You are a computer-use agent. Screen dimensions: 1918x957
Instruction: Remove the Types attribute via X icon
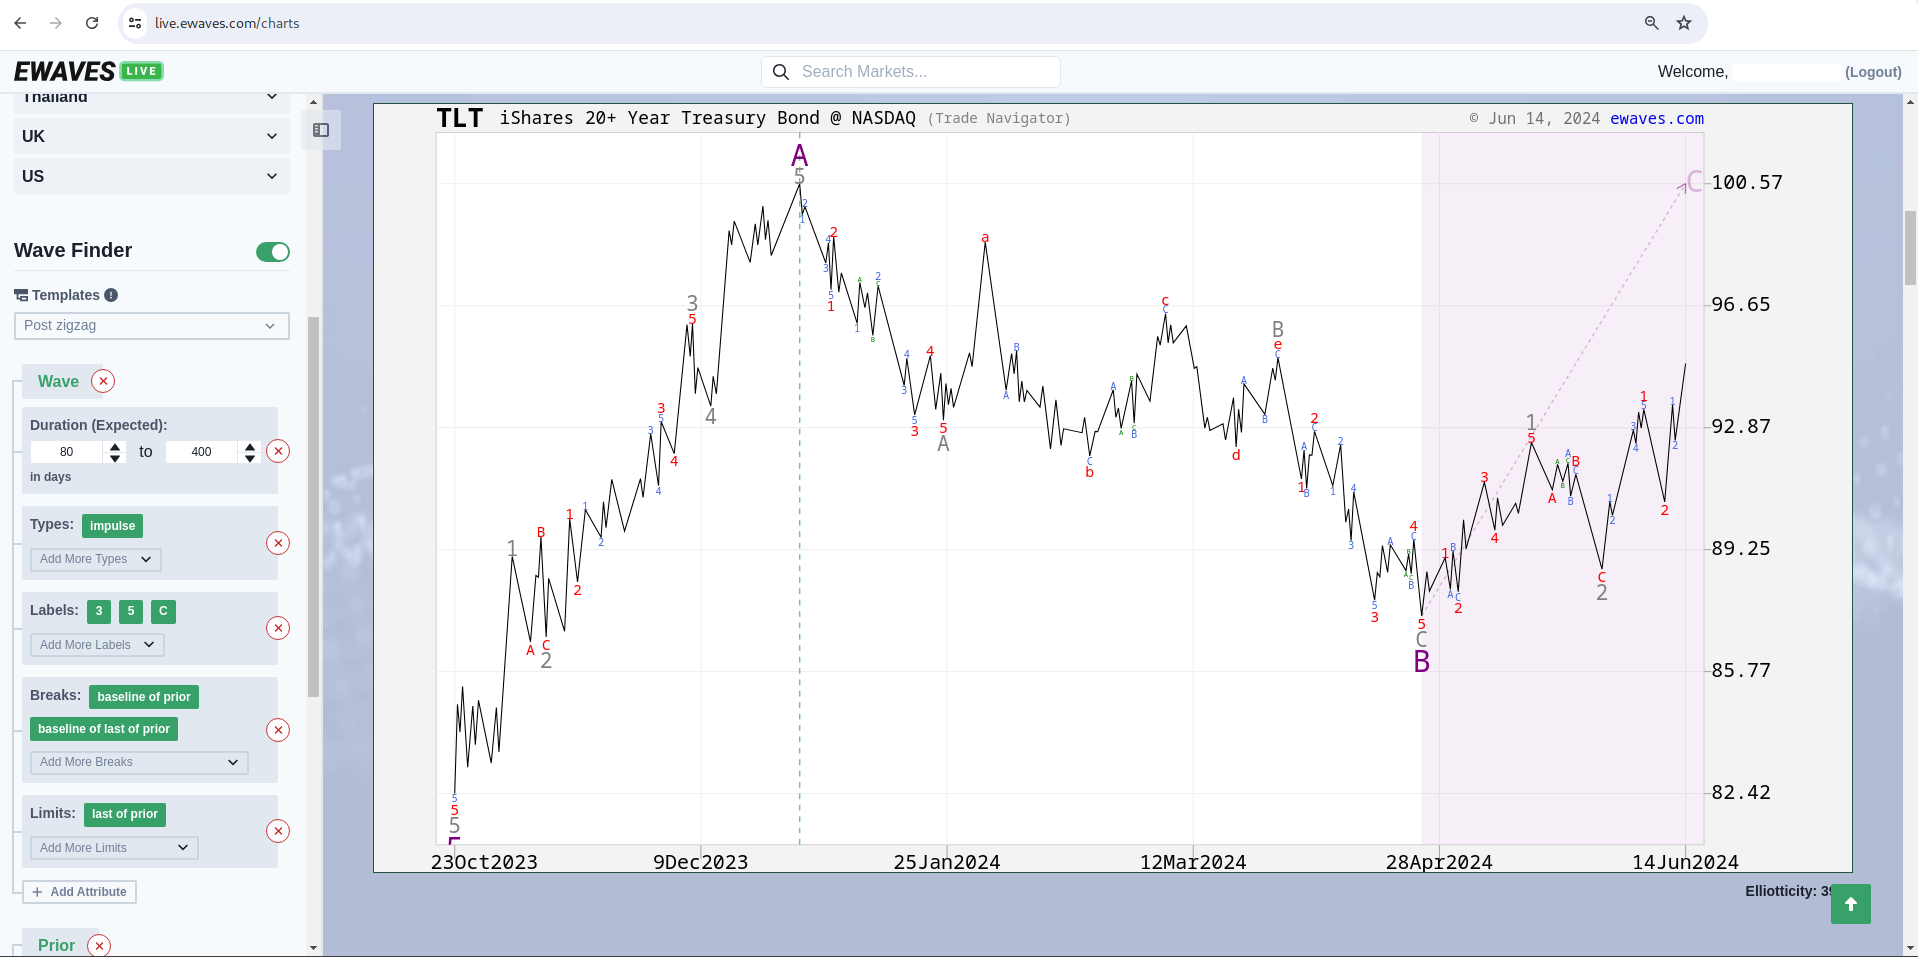278,543
